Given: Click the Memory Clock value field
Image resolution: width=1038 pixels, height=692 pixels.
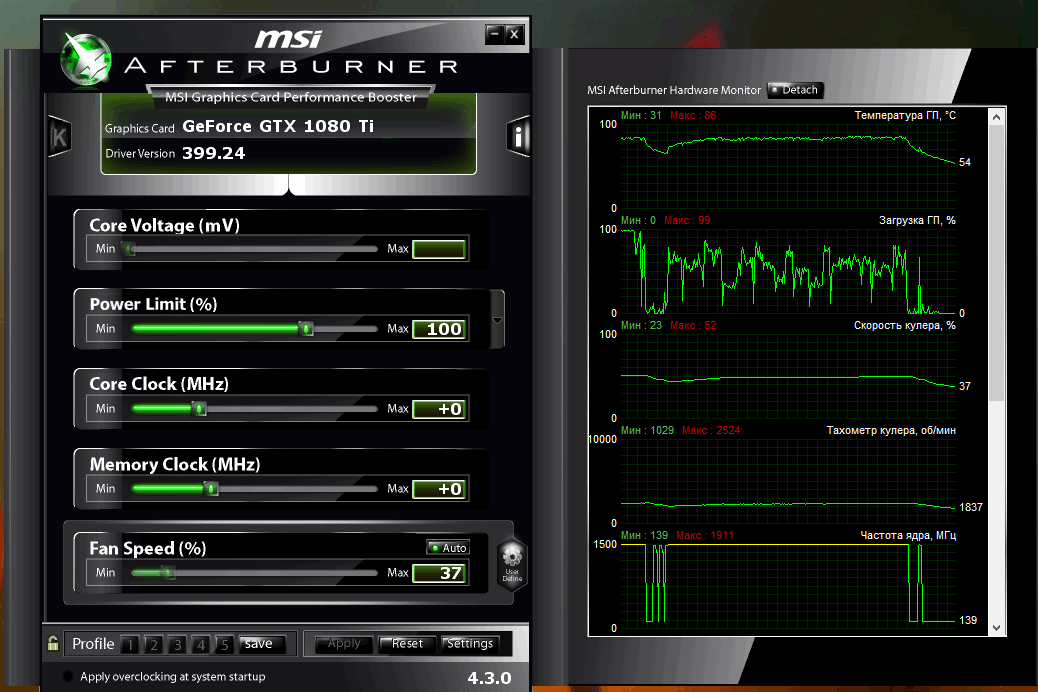Looking at the screenshot, I should pyautogui.click(x=440, y=489).
